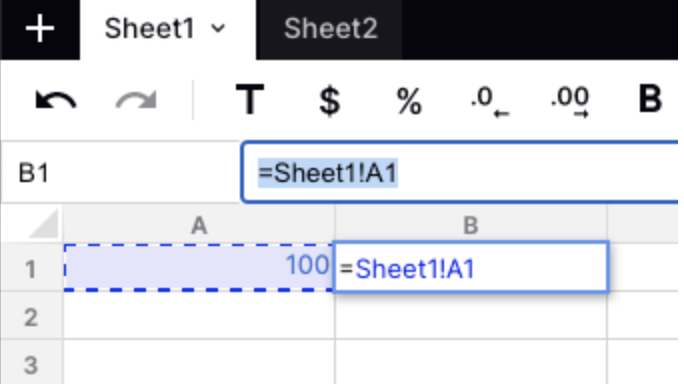
Task: Apply percent format icon
Action: [x=409, y=101]
